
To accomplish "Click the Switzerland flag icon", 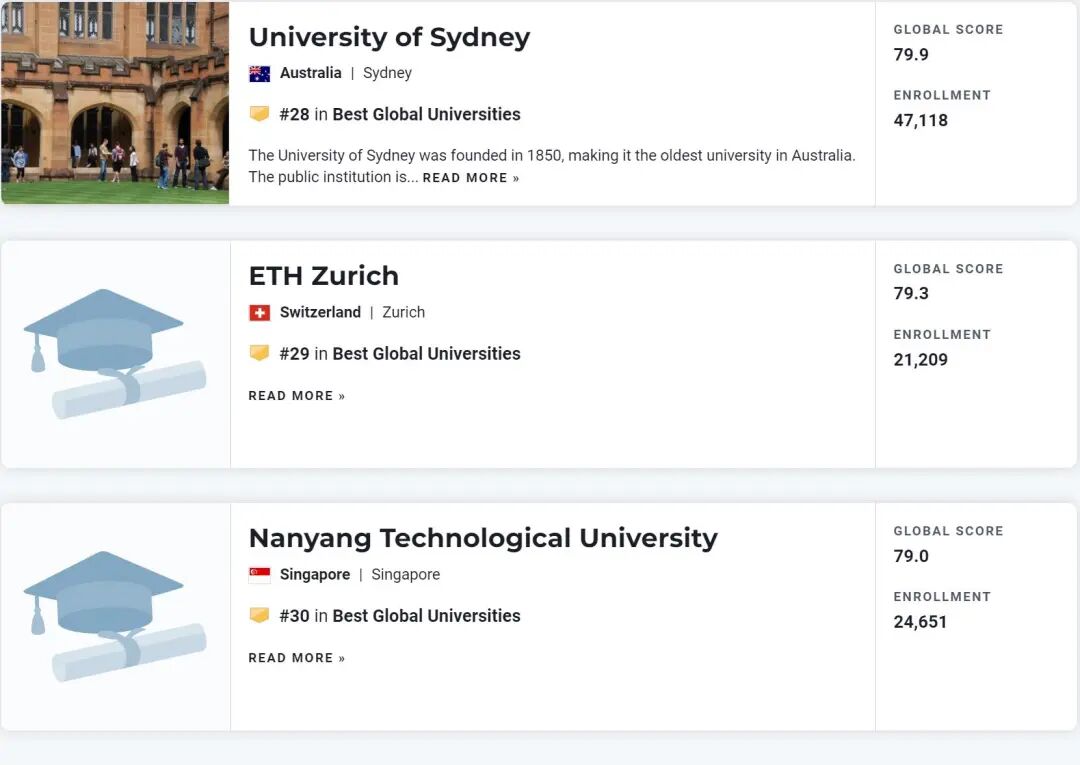I will click(259, 313).
